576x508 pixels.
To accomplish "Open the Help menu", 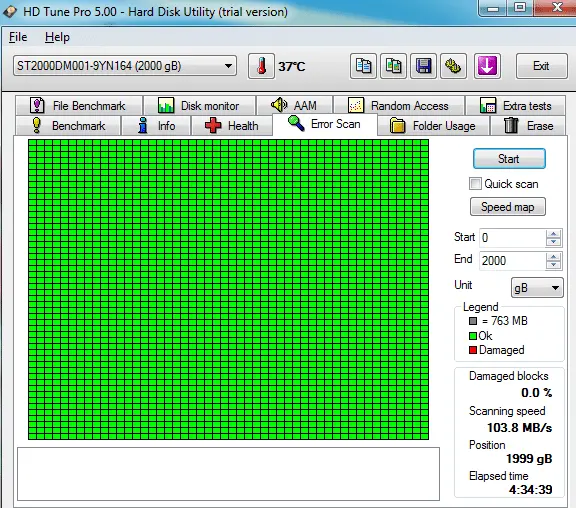I will click(57, 37).
